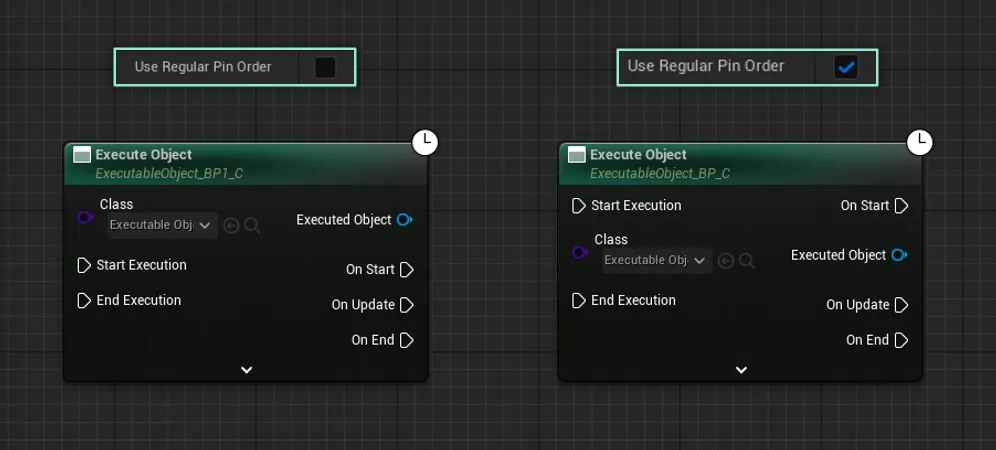Open Class dropdown on ExecutableObject_BP_C node

tap(657, 261)
